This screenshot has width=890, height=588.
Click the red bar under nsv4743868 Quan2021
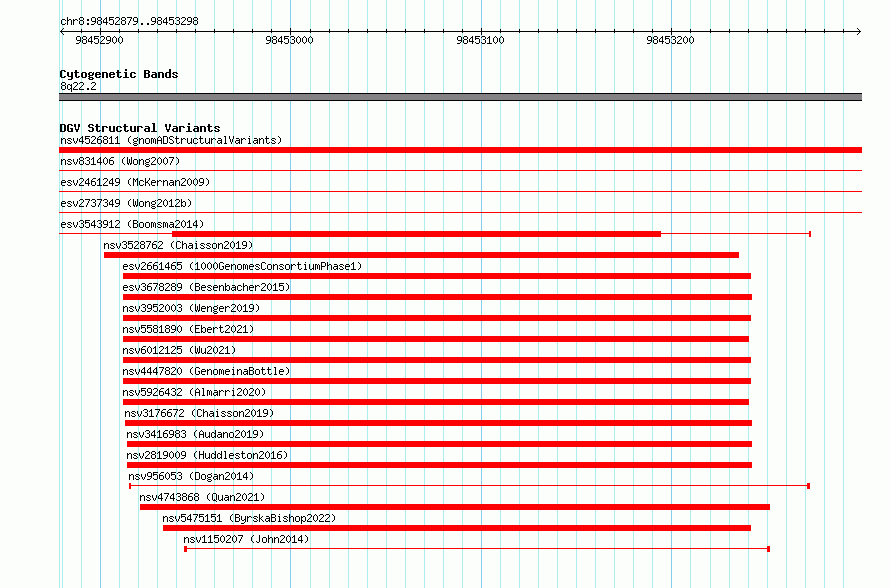[455, 507]
